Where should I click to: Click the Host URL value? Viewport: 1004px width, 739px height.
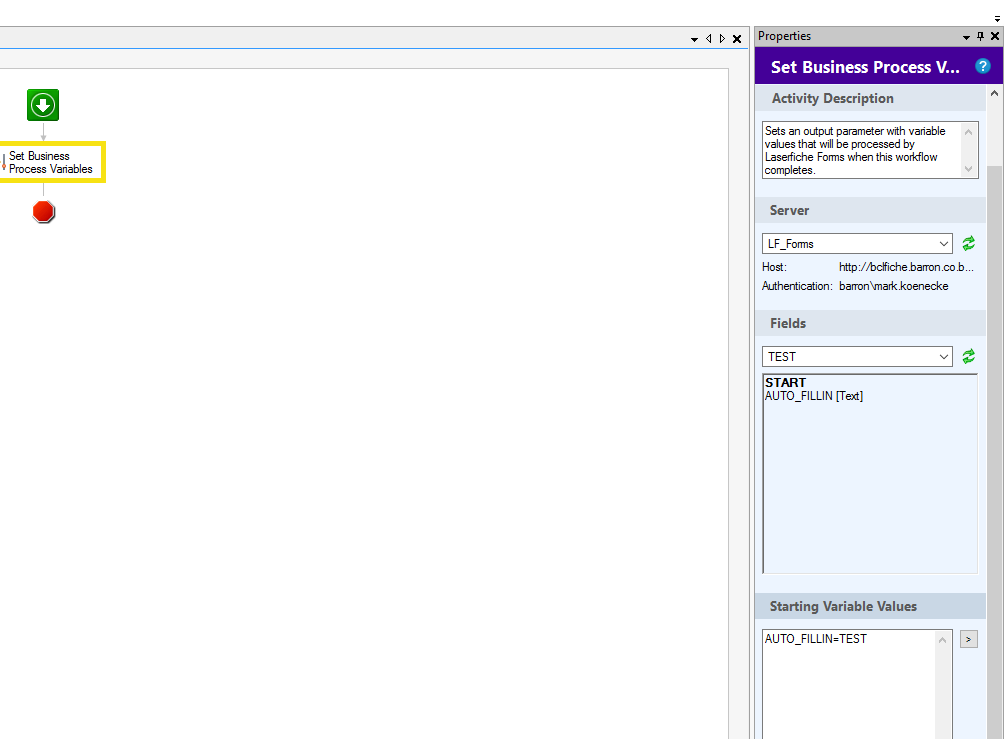coord(906,267)
